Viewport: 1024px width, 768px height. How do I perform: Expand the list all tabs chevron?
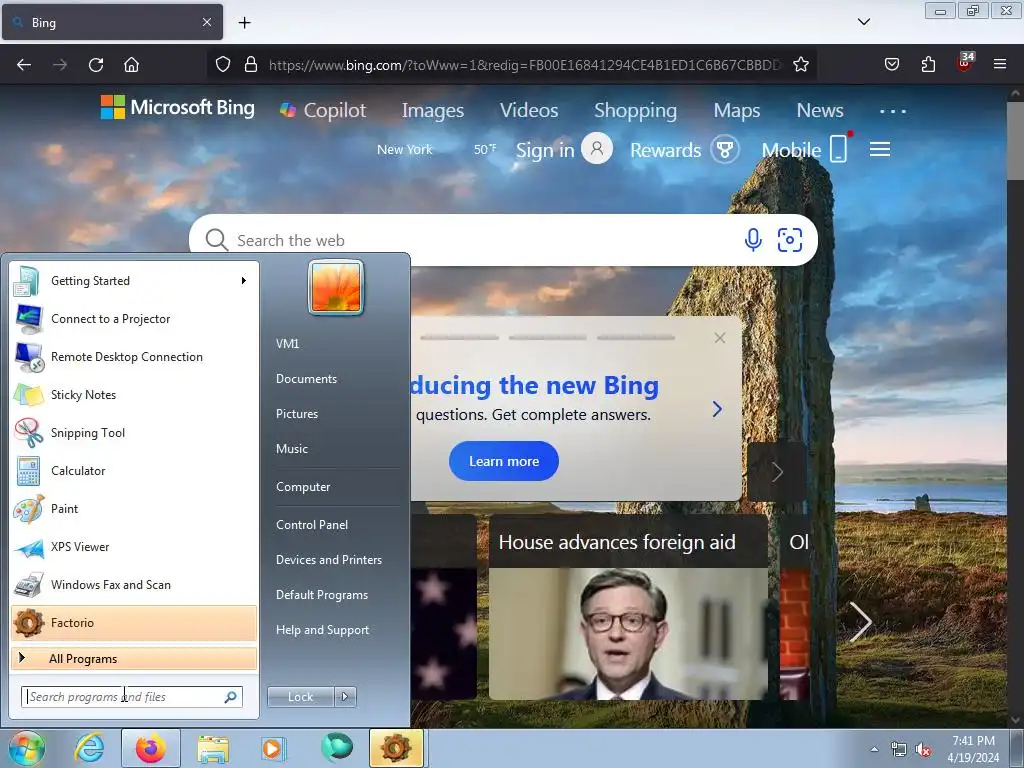pos(863,22)
